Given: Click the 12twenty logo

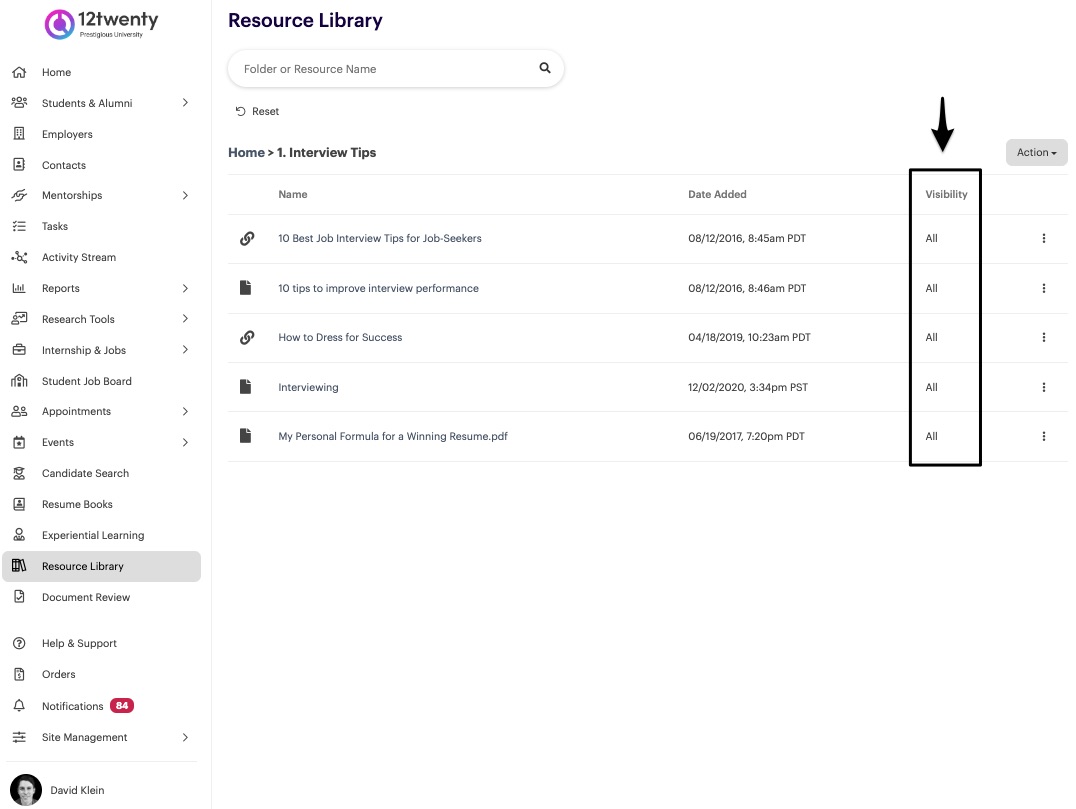Looking at the screenshot, I should click(101, 24).
